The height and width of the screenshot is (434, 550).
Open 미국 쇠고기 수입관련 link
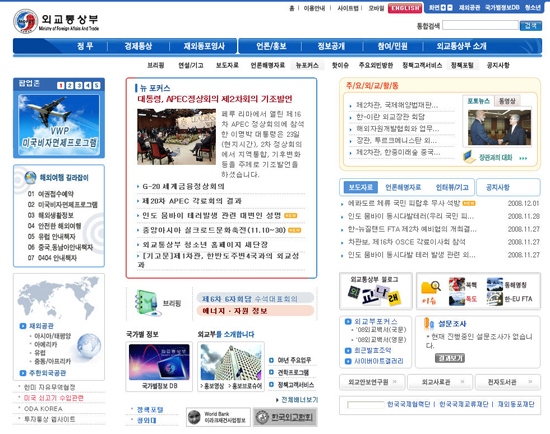(54, 398)
